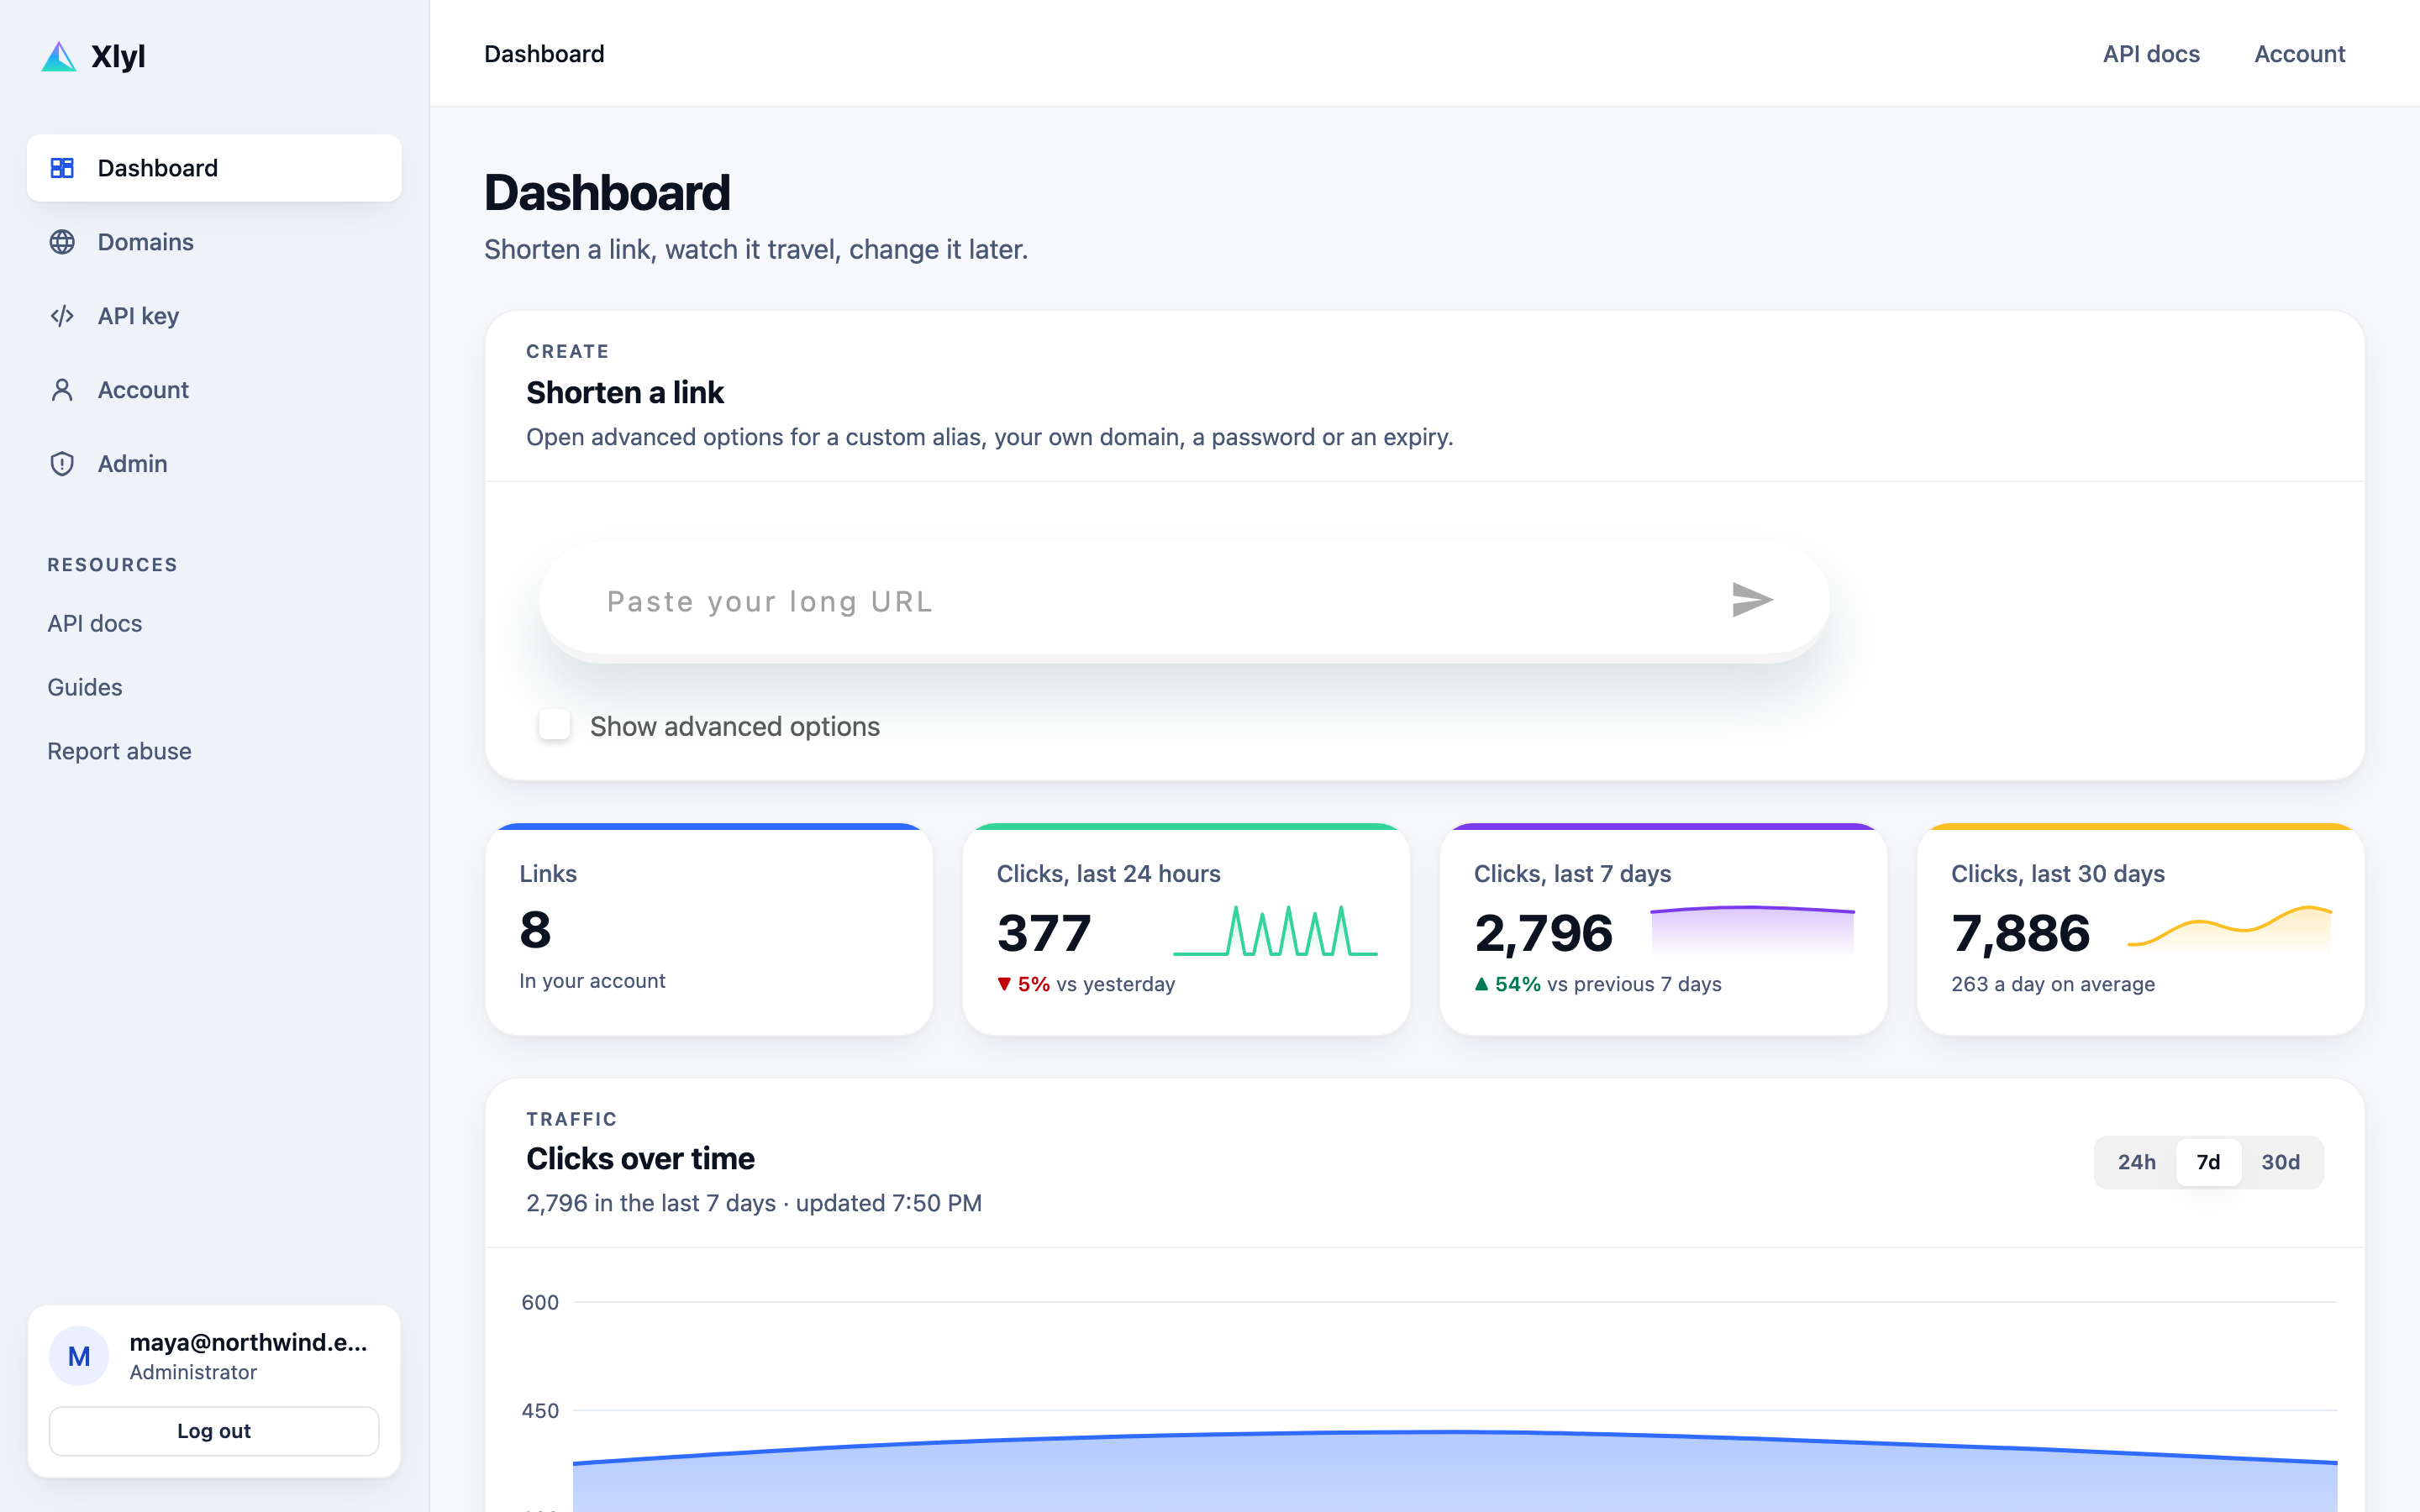Click the red 5% vs yesterday indicator
Image resolution: width=2420 pixels, height=1512 pixels.
(x=1086, y=984)
